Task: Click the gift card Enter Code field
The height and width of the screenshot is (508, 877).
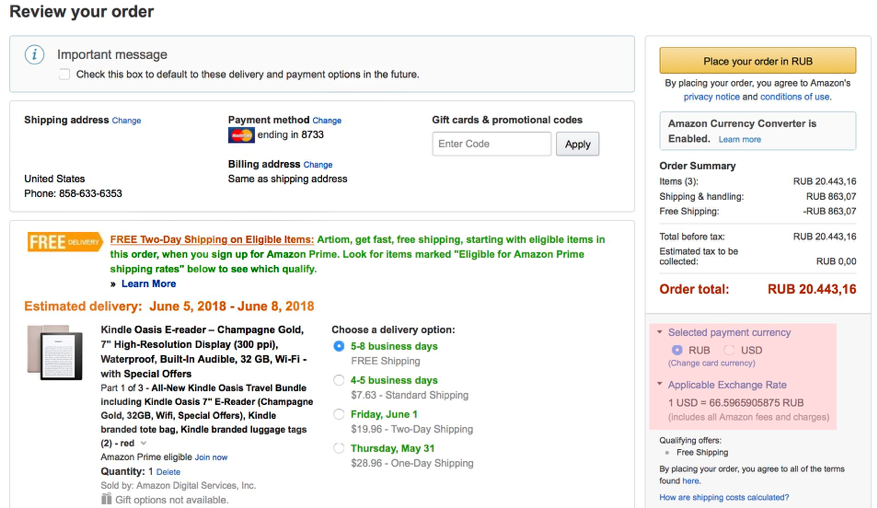Action: [x=492, y=144]
